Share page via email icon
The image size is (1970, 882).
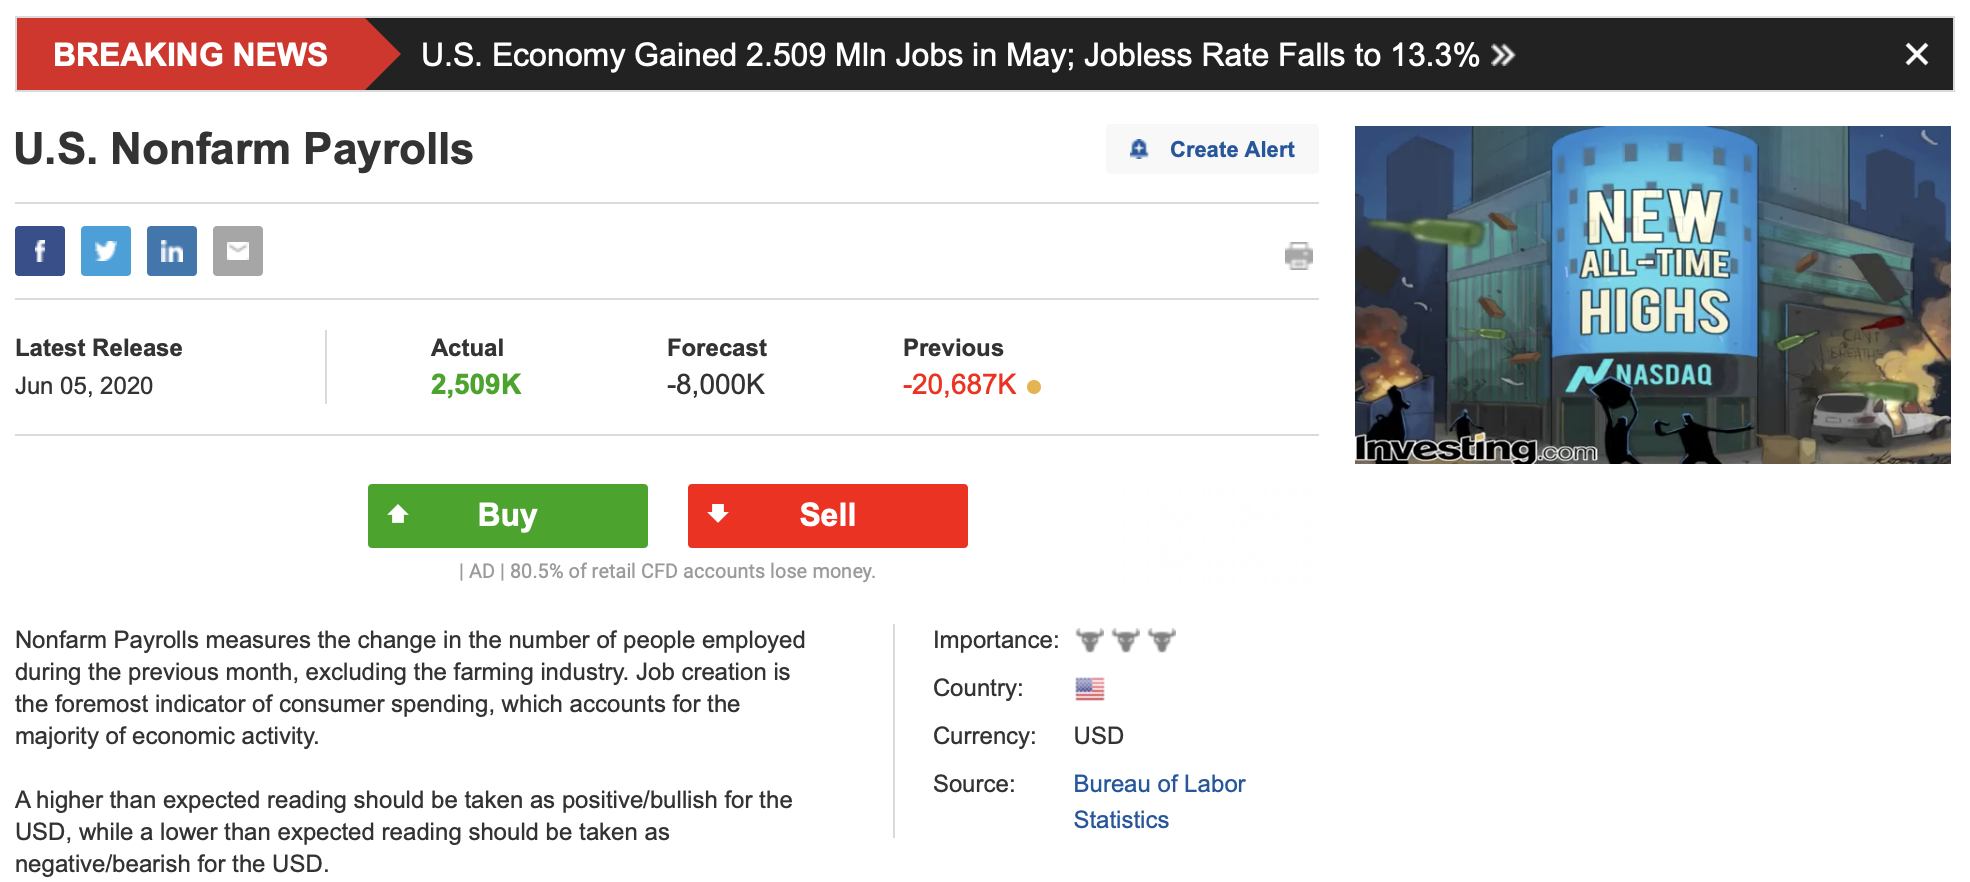238,251
